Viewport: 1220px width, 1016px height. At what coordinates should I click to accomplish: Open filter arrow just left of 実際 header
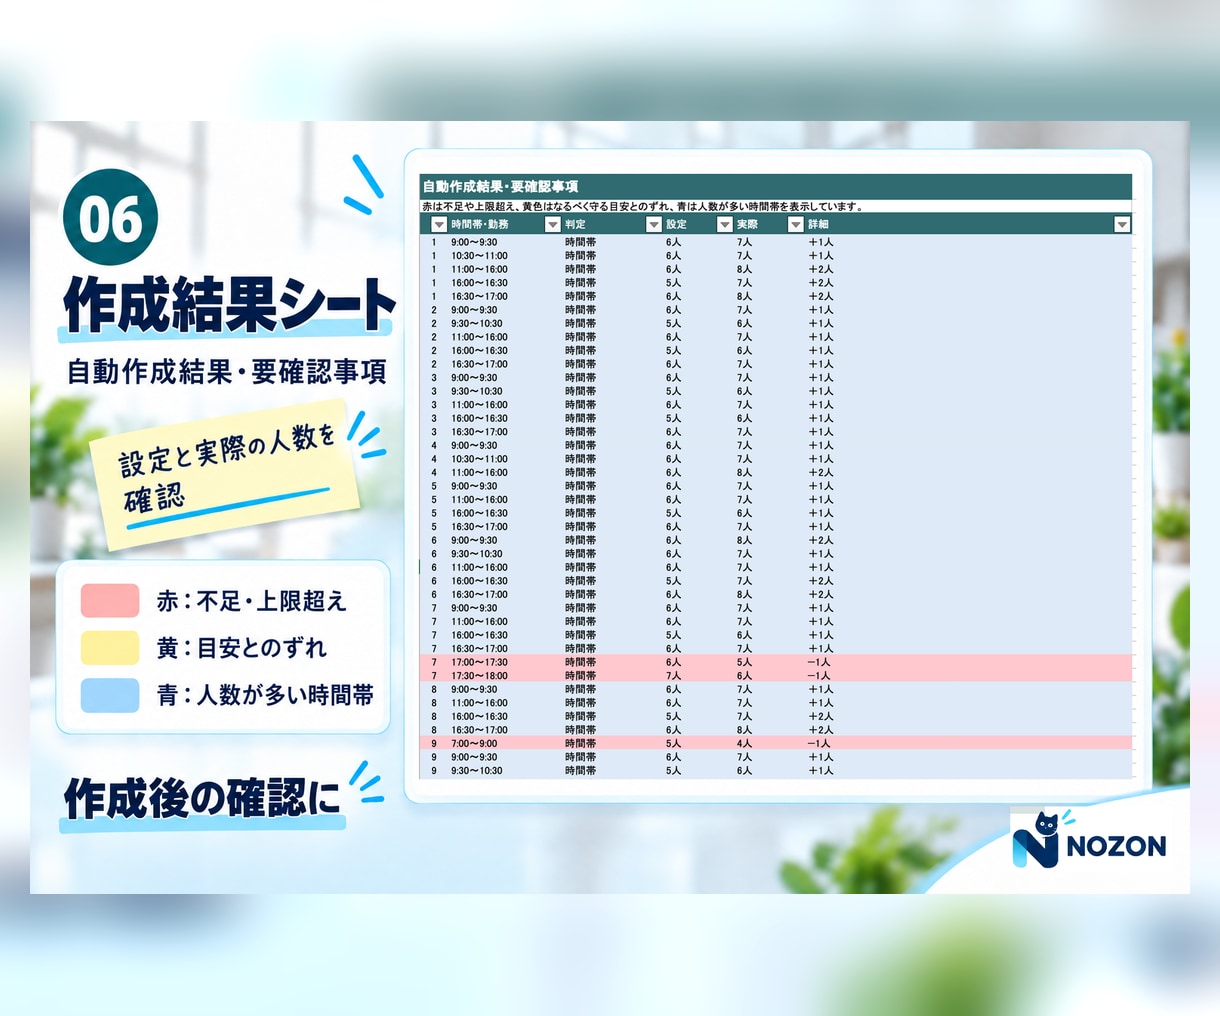725,225
